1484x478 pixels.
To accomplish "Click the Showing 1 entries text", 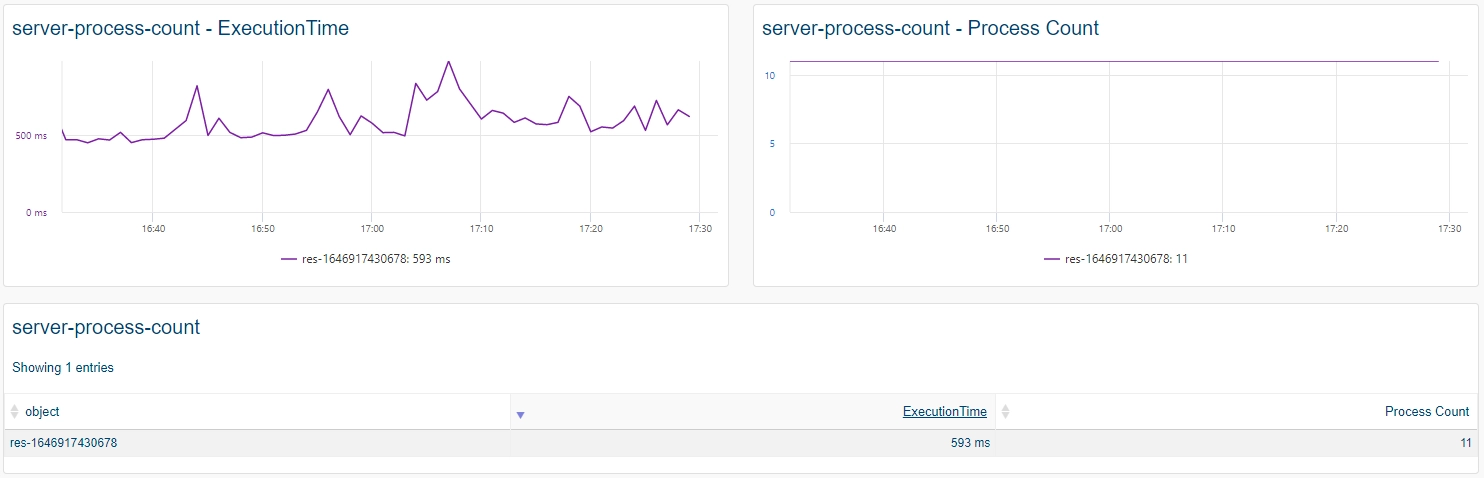I will 63,368.
